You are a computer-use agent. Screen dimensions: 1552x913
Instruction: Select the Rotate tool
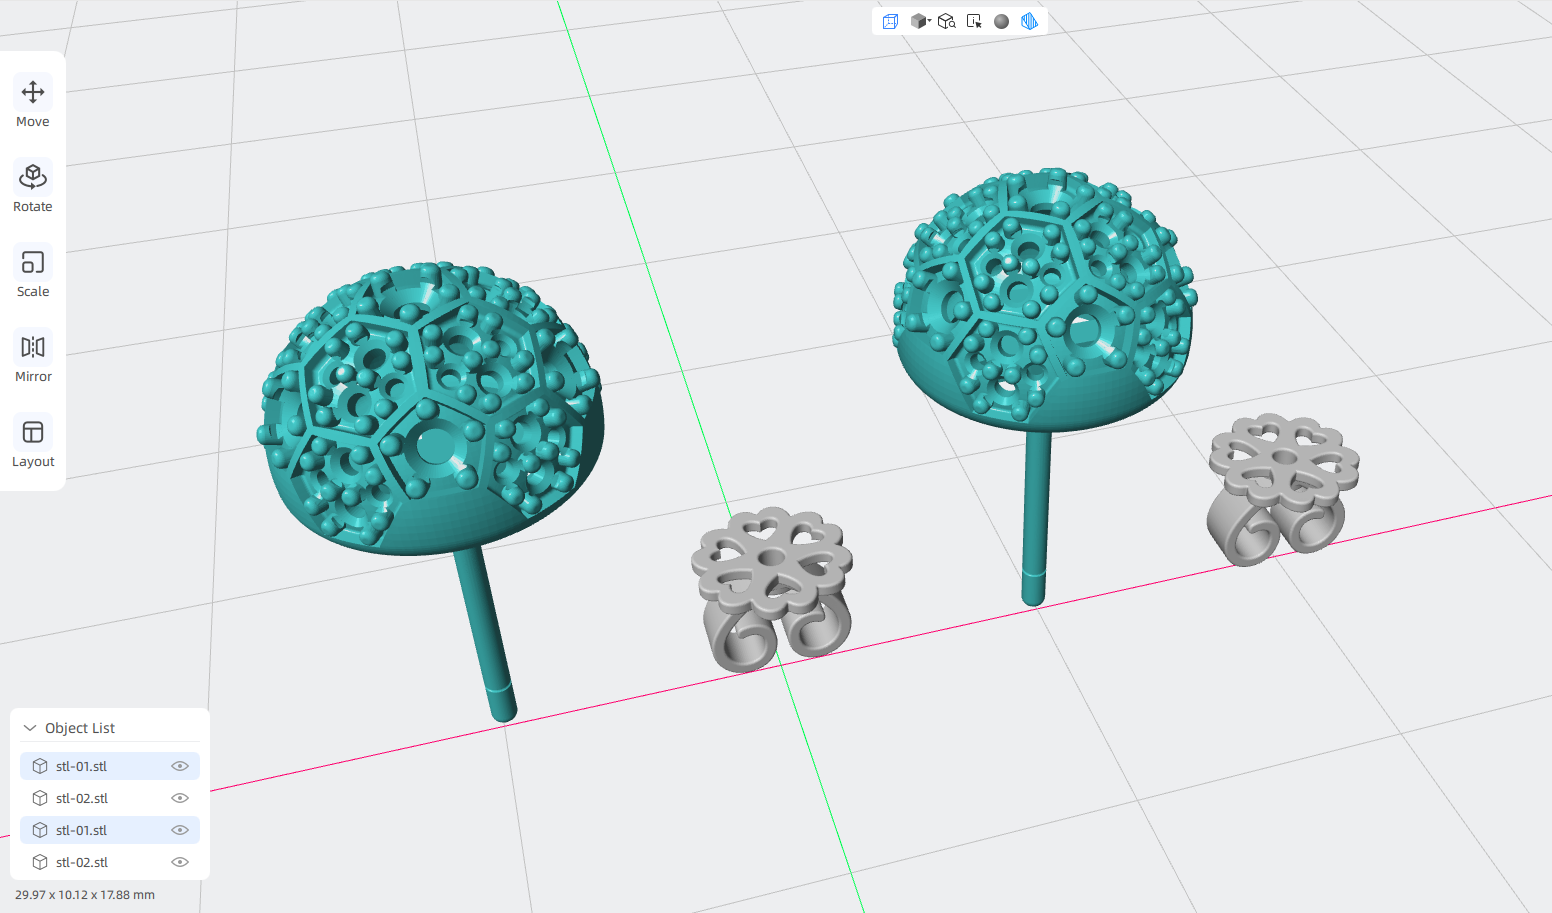tap(33, 188)
